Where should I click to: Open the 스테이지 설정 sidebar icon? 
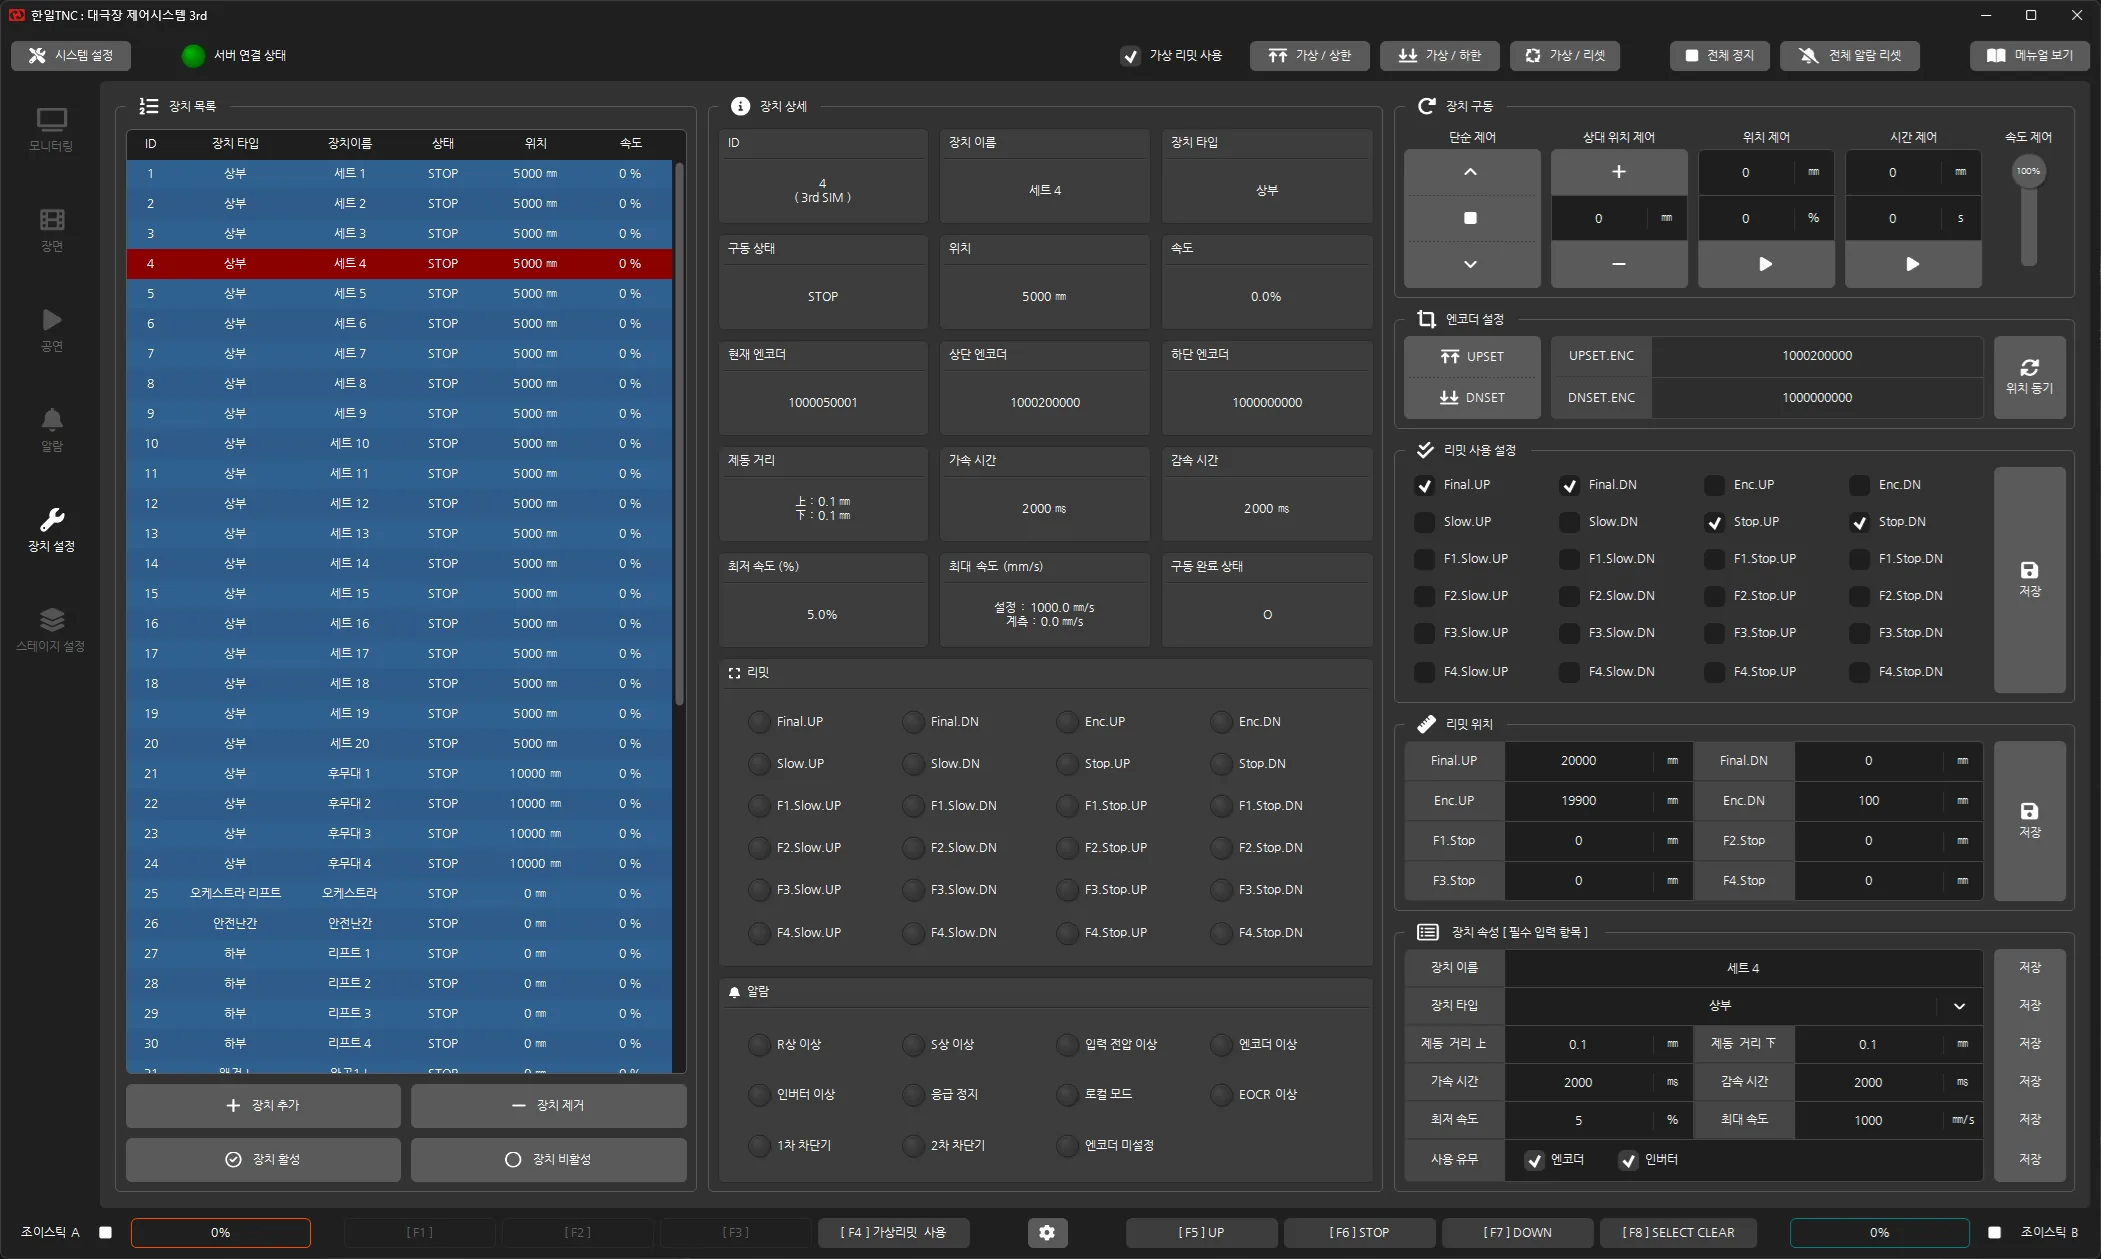pos(51,630)
